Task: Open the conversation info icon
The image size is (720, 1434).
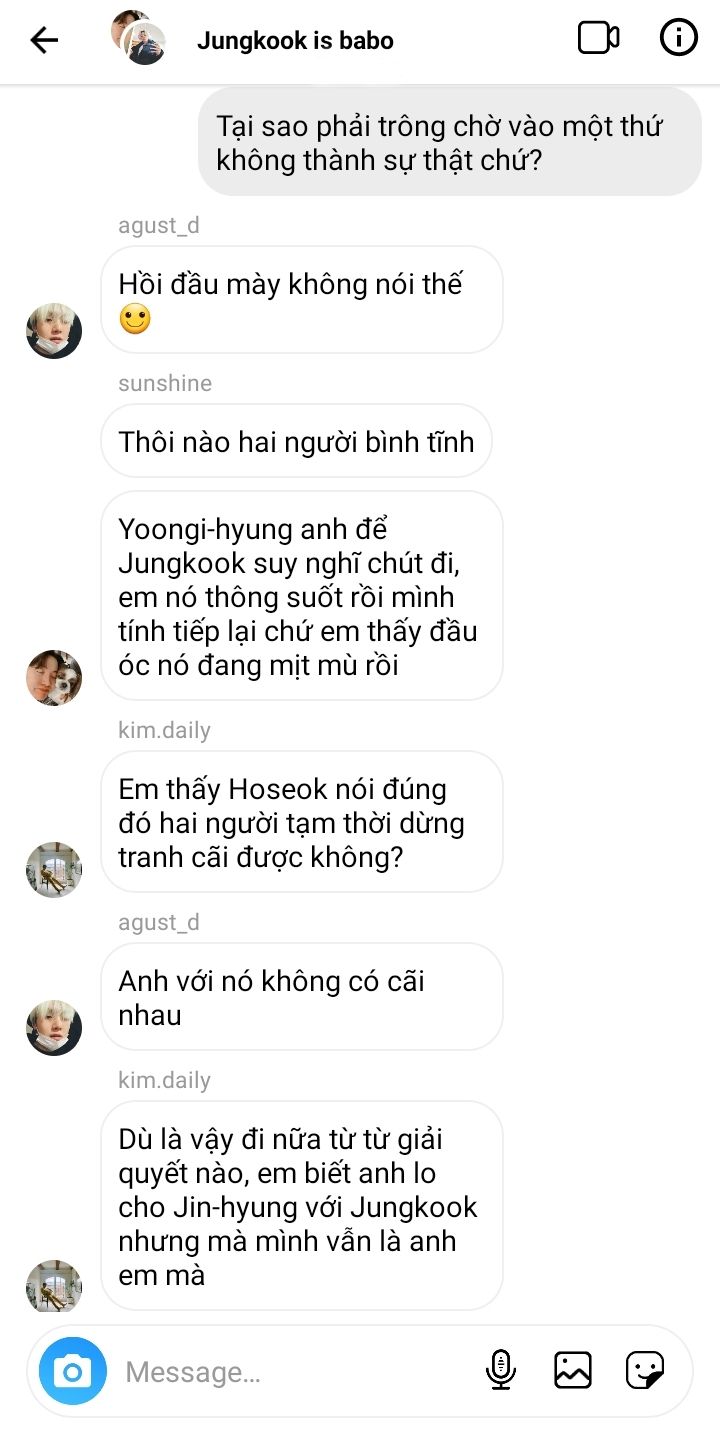Action: tap(679, 39)
